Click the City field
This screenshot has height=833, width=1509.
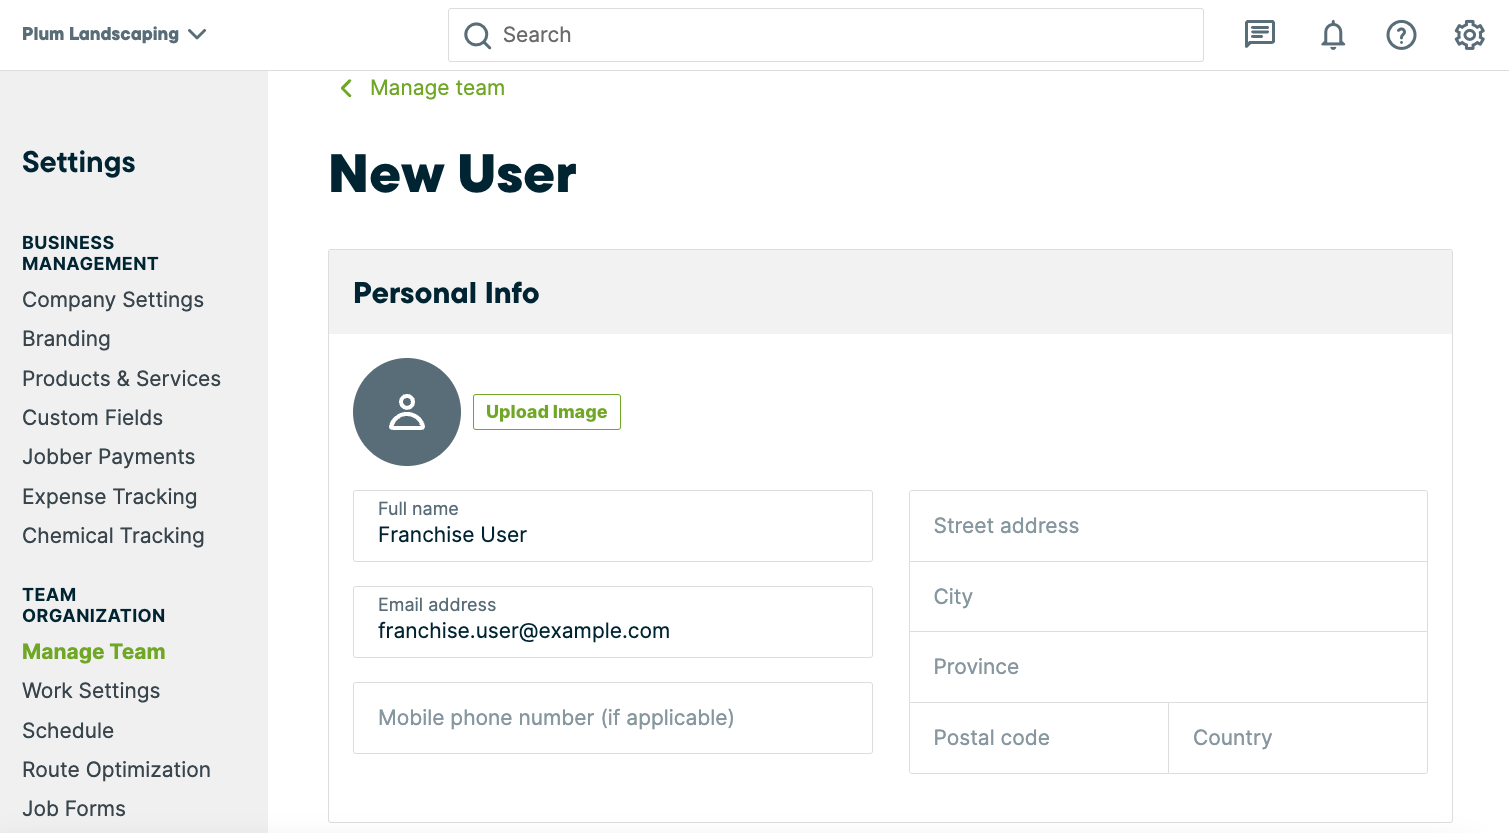(1168, 597)
